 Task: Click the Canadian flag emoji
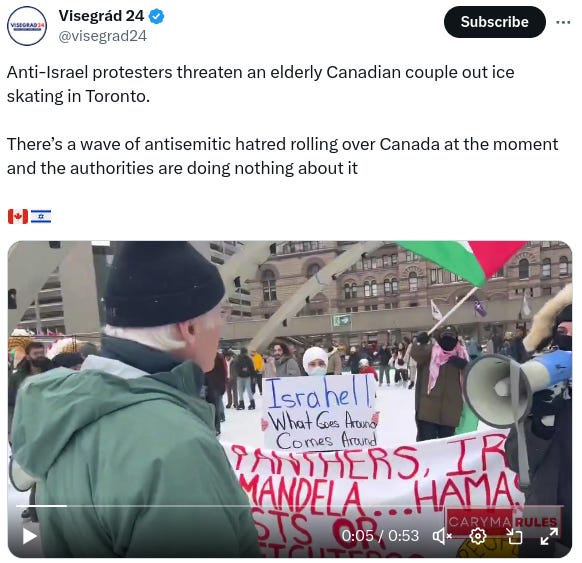(x=18, y=216)
